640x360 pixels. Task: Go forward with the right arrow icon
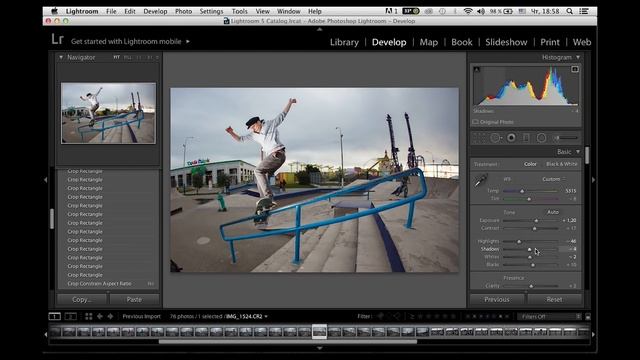(110, 316)
